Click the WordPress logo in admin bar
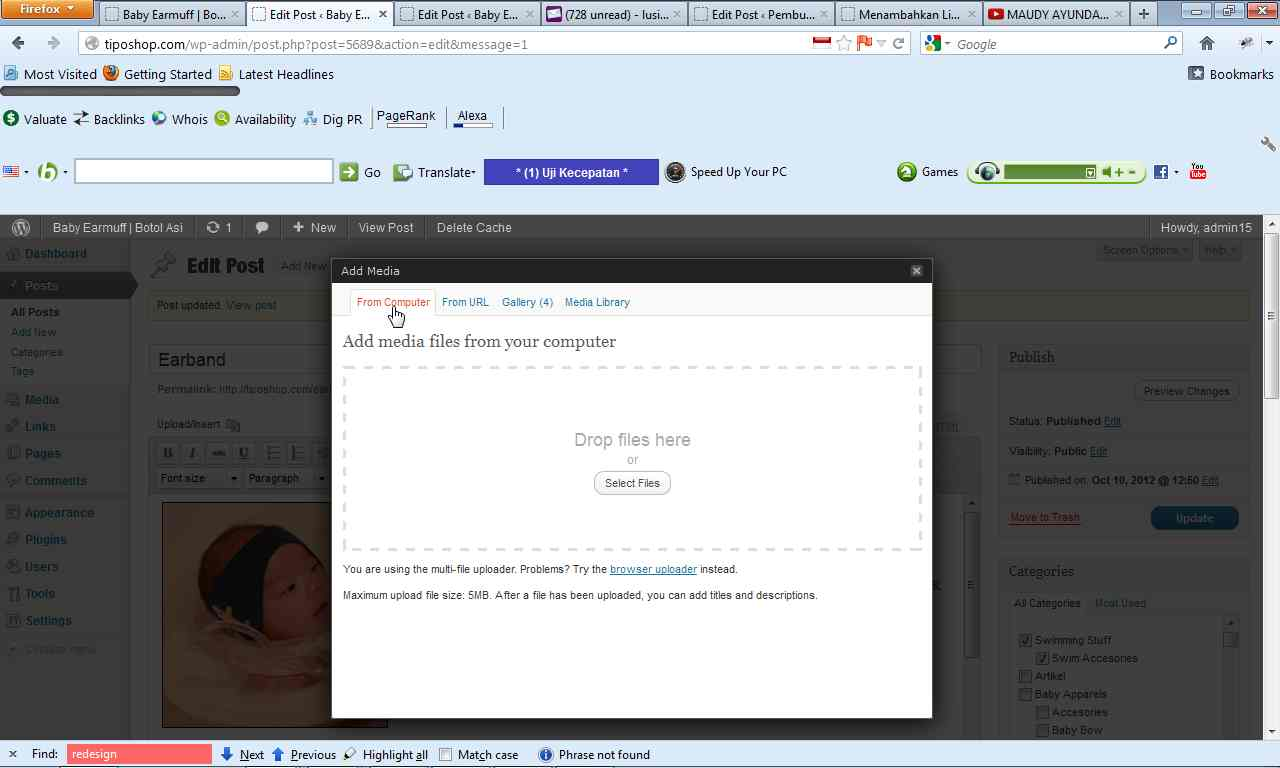Image resolution: width=1280 pixels, height=768 pixels. point(21,228)
